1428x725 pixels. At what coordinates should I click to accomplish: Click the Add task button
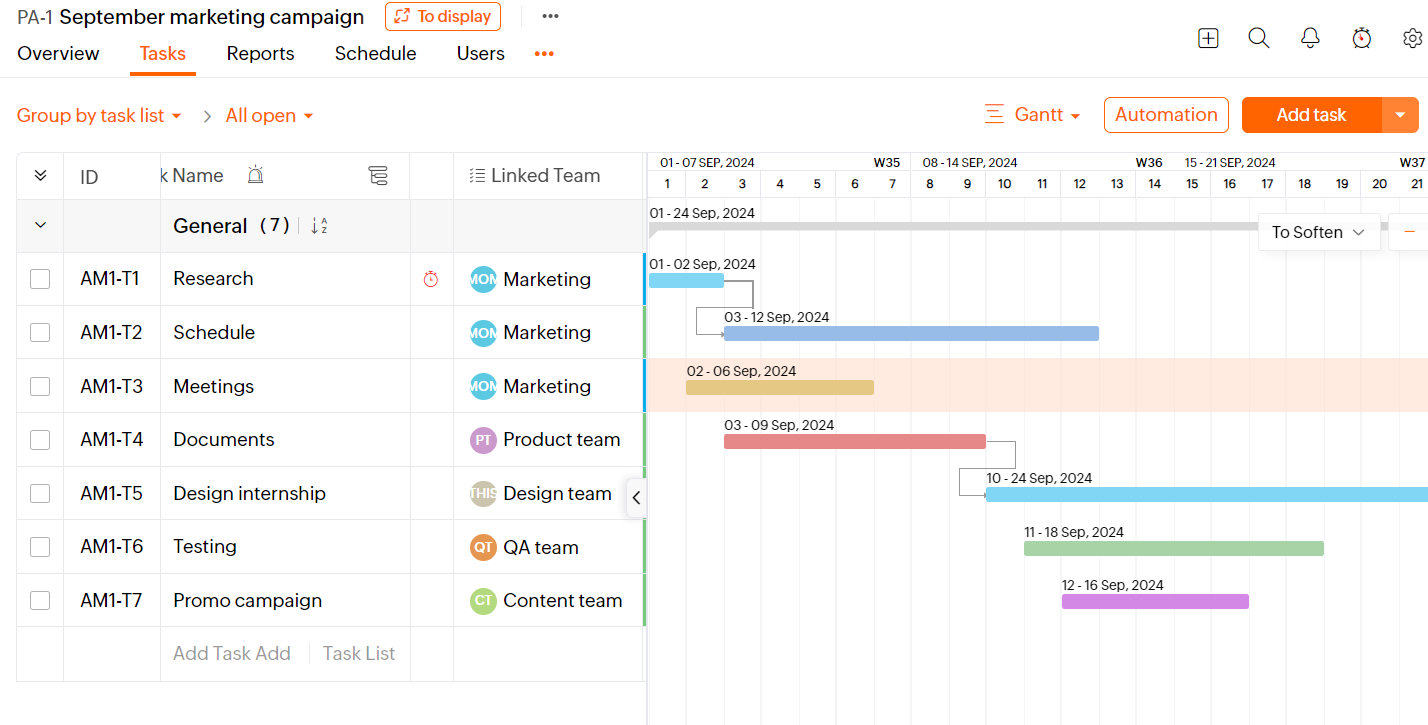(1310, 115)
